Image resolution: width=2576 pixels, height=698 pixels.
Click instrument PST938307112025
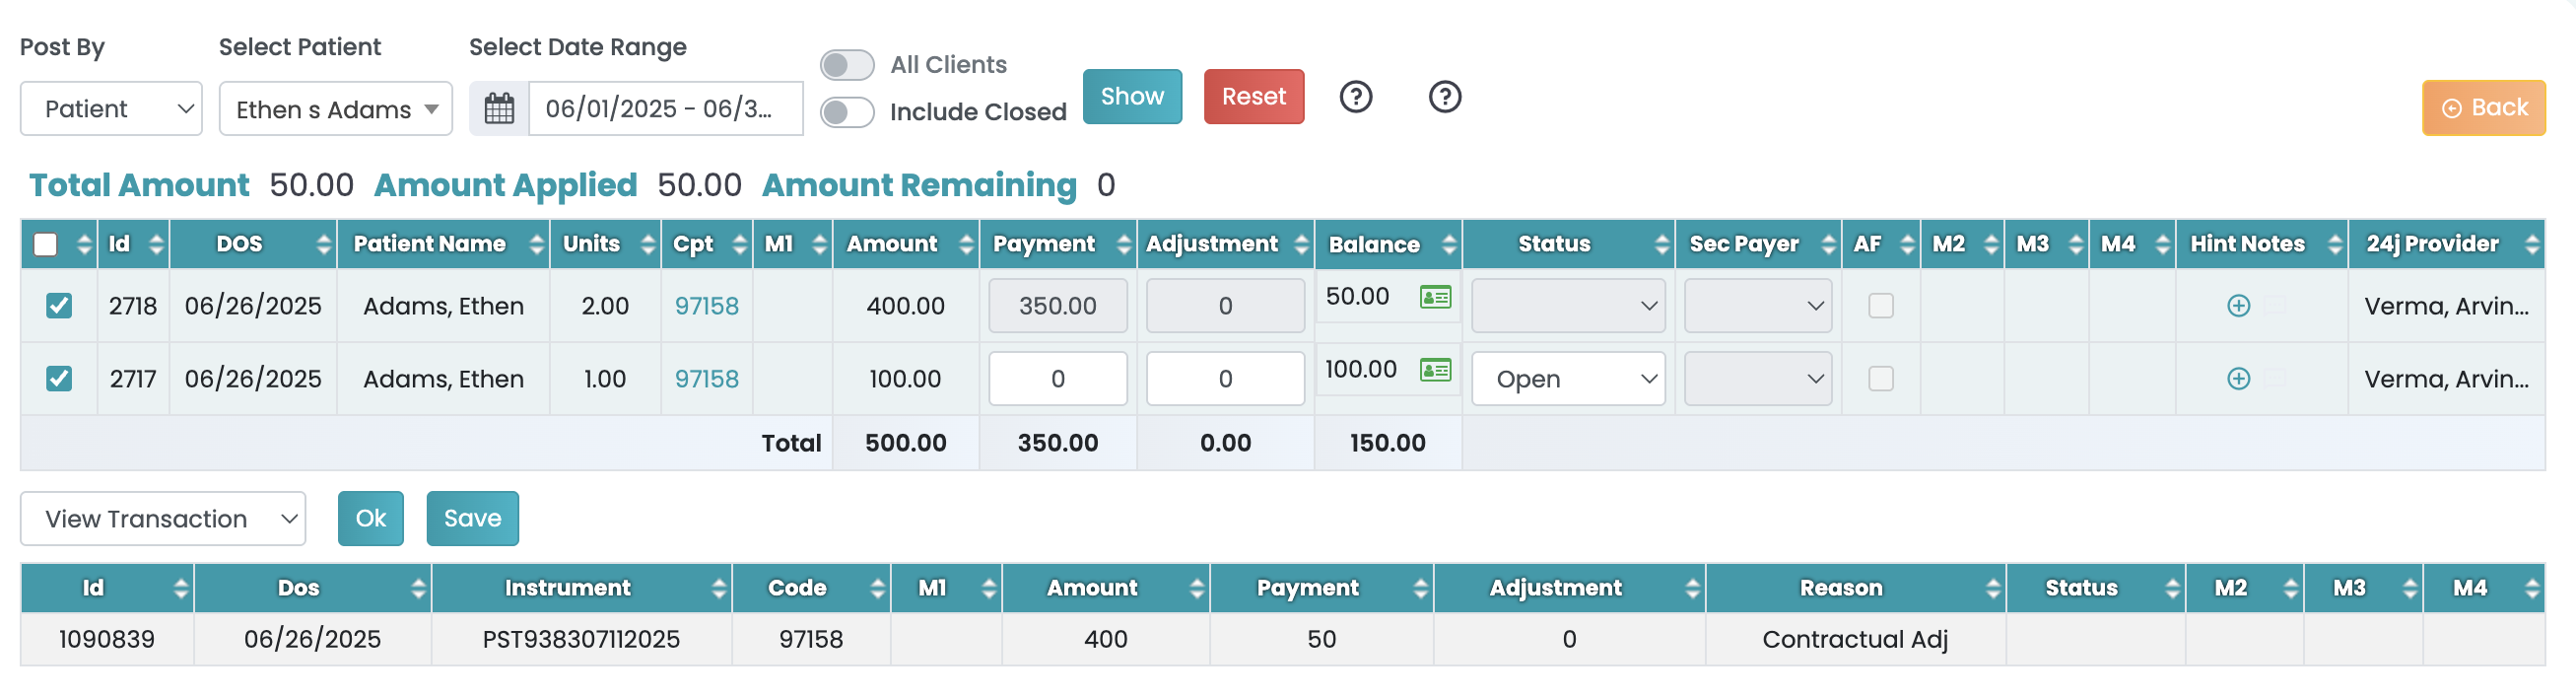tap(582, 640)
